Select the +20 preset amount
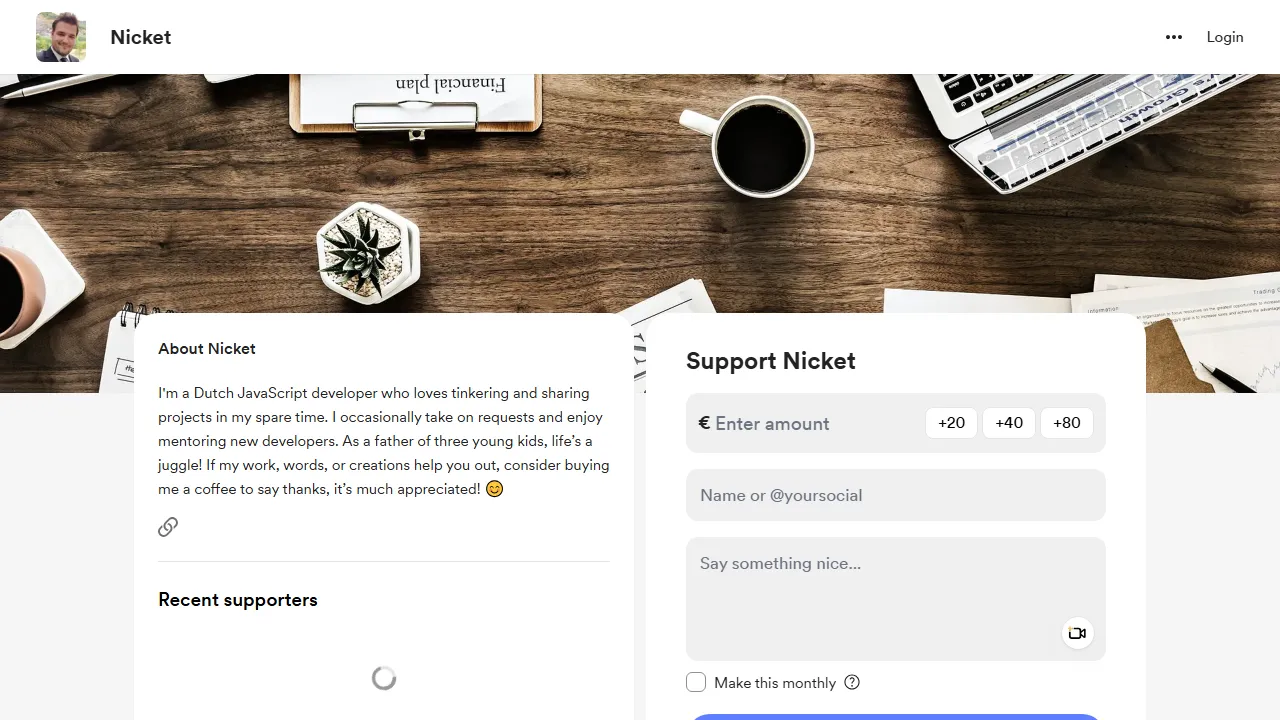Image resolution: width=1280 pixels, height=720 pixels. 951,423
